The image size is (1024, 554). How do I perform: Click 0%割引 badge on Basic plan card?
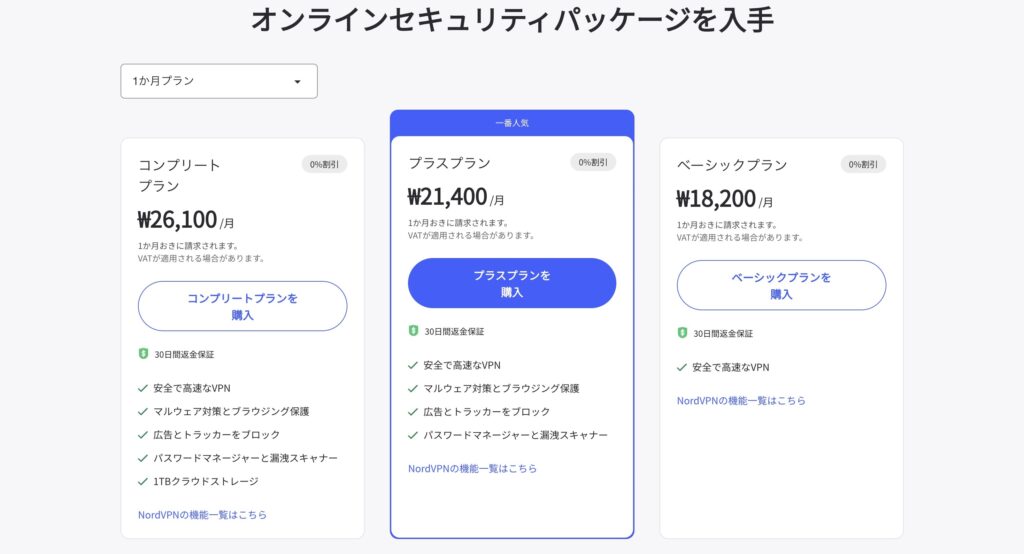click(863, 164)
